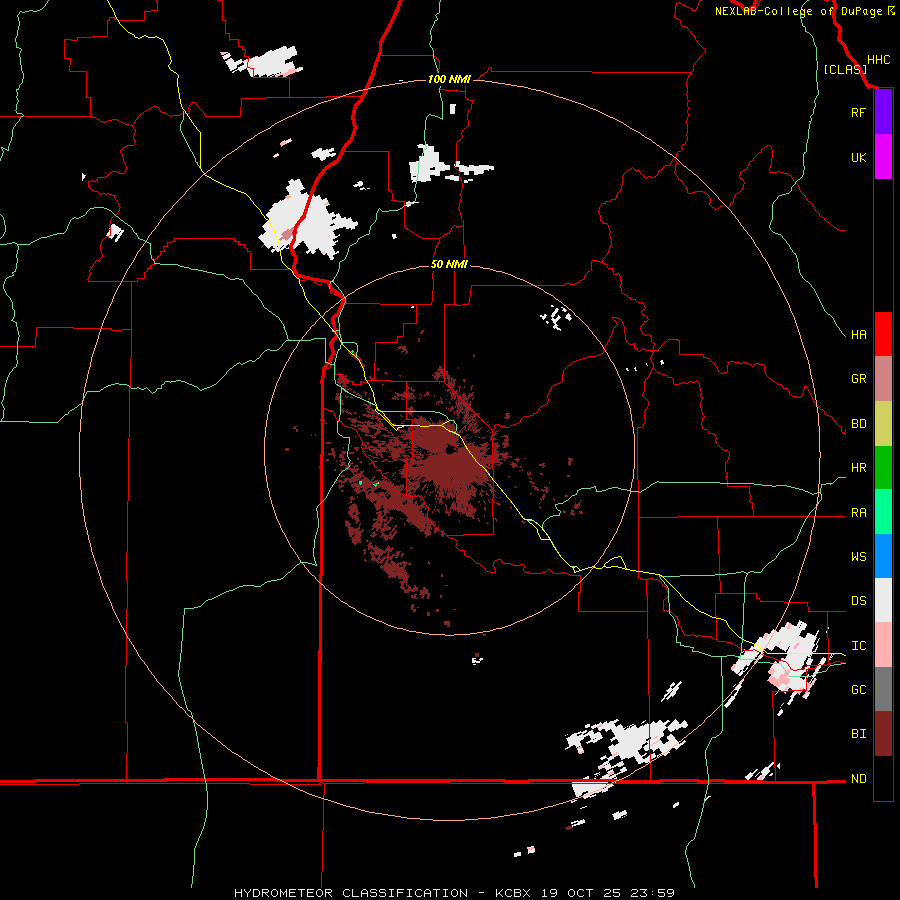The image size is (900, 900).
Task: Click the purple RF legend color swatch
Action: (x=883, y=112)
